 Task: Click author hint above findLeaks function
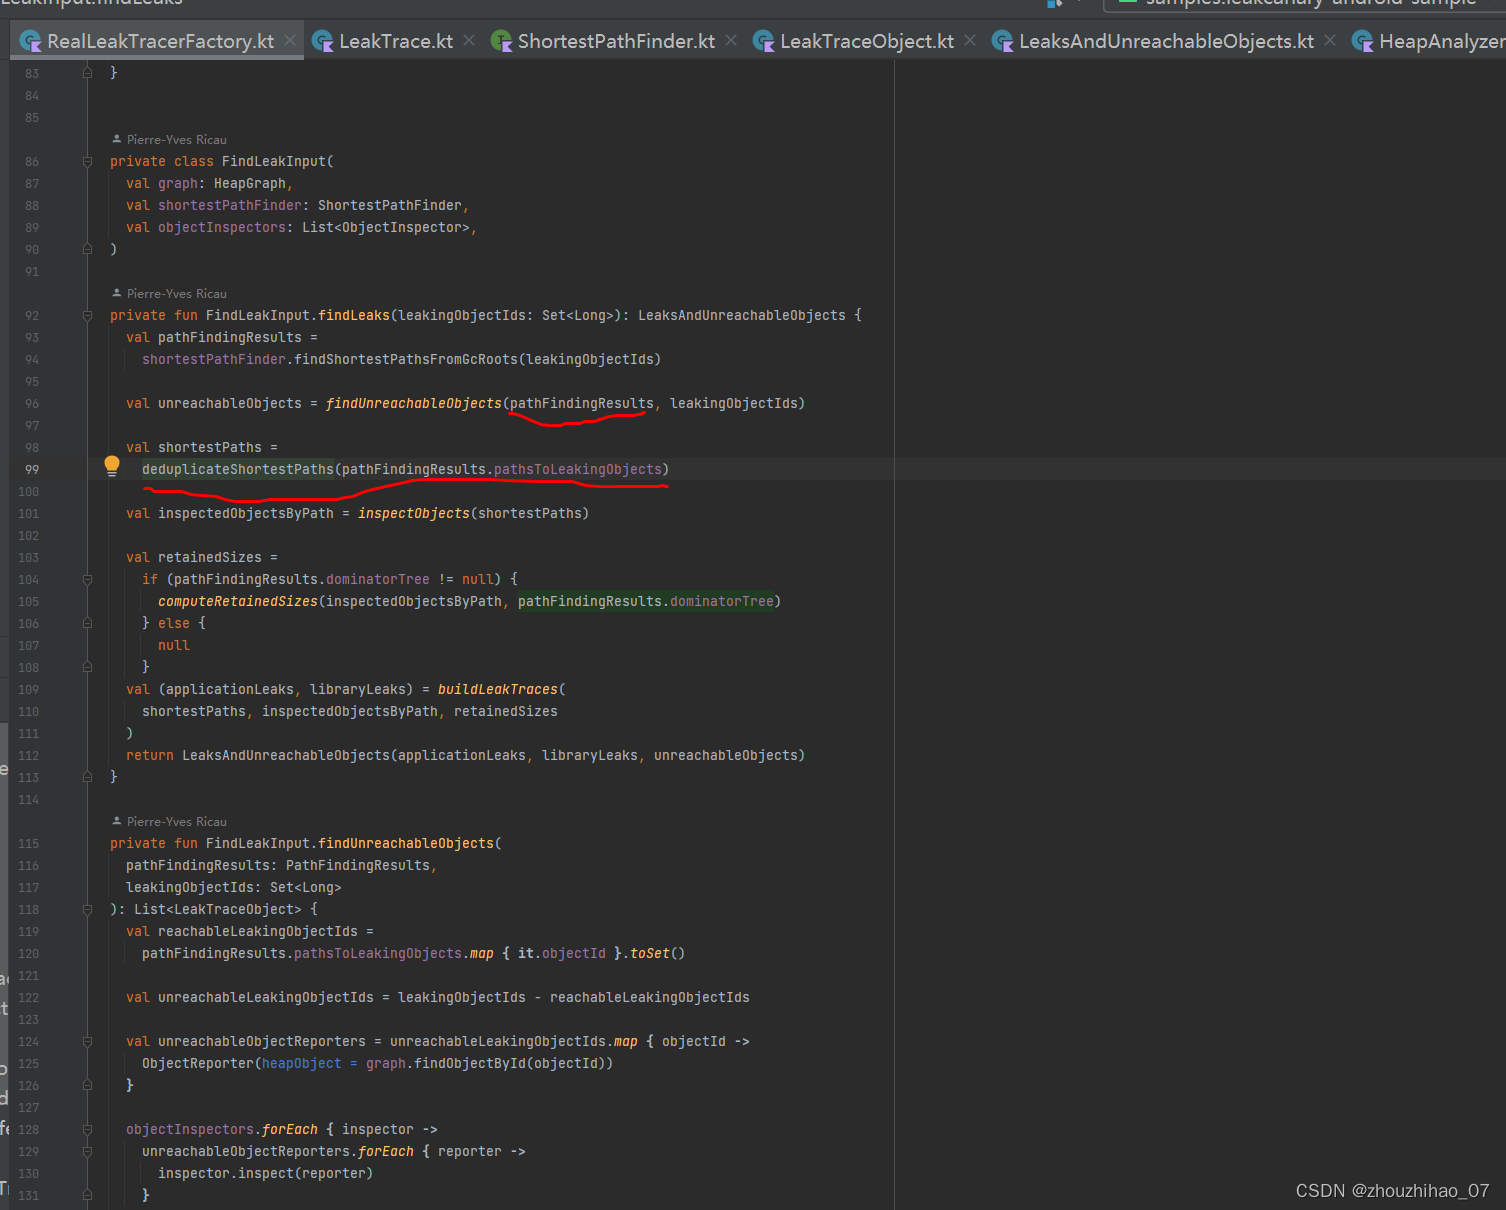[x=170, y=294]
